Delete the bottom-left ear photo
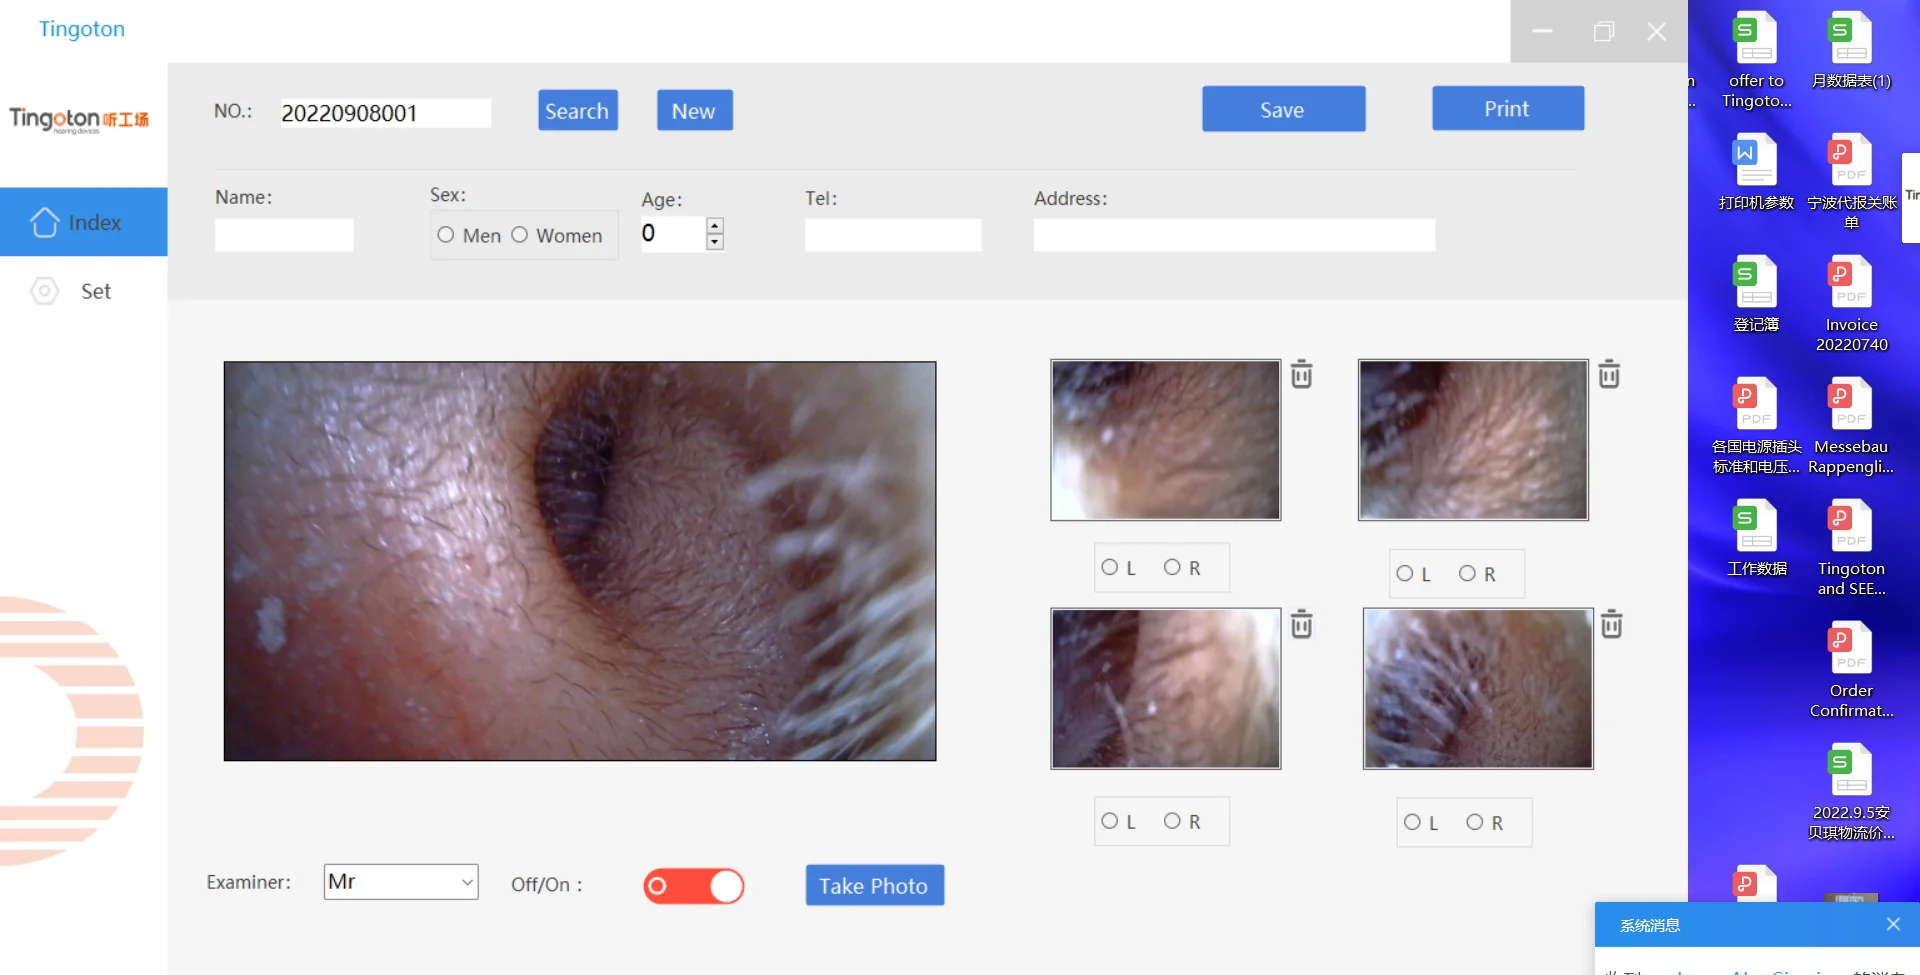The height and width of the screenshot is (975, 1920). (x=1301, y=623)
